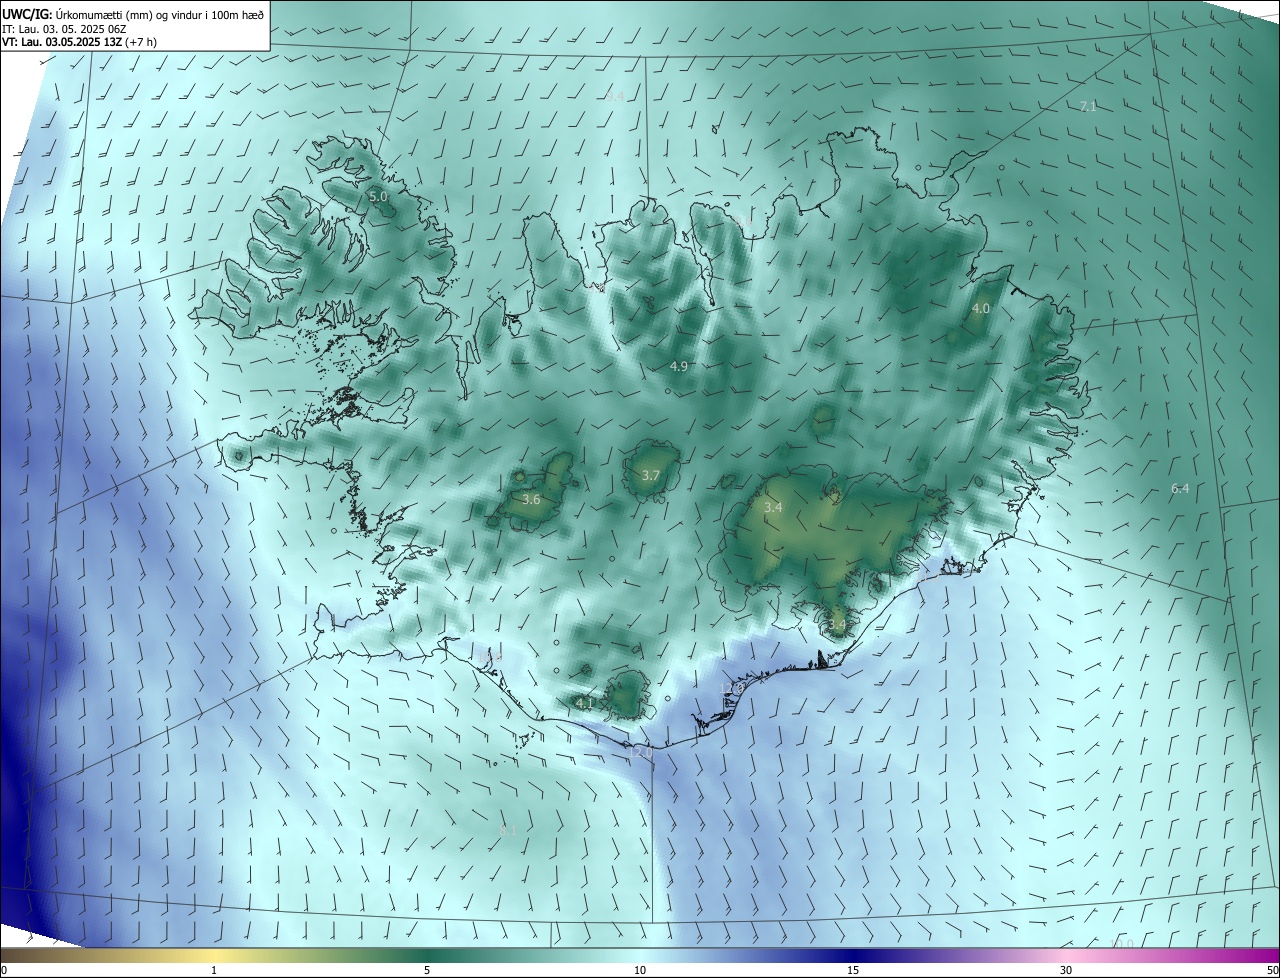The width and height of the screenshot is (1280, 978).
Task: Click the 6.4 value over the eastern sea
Action: tap(1180, 489)
